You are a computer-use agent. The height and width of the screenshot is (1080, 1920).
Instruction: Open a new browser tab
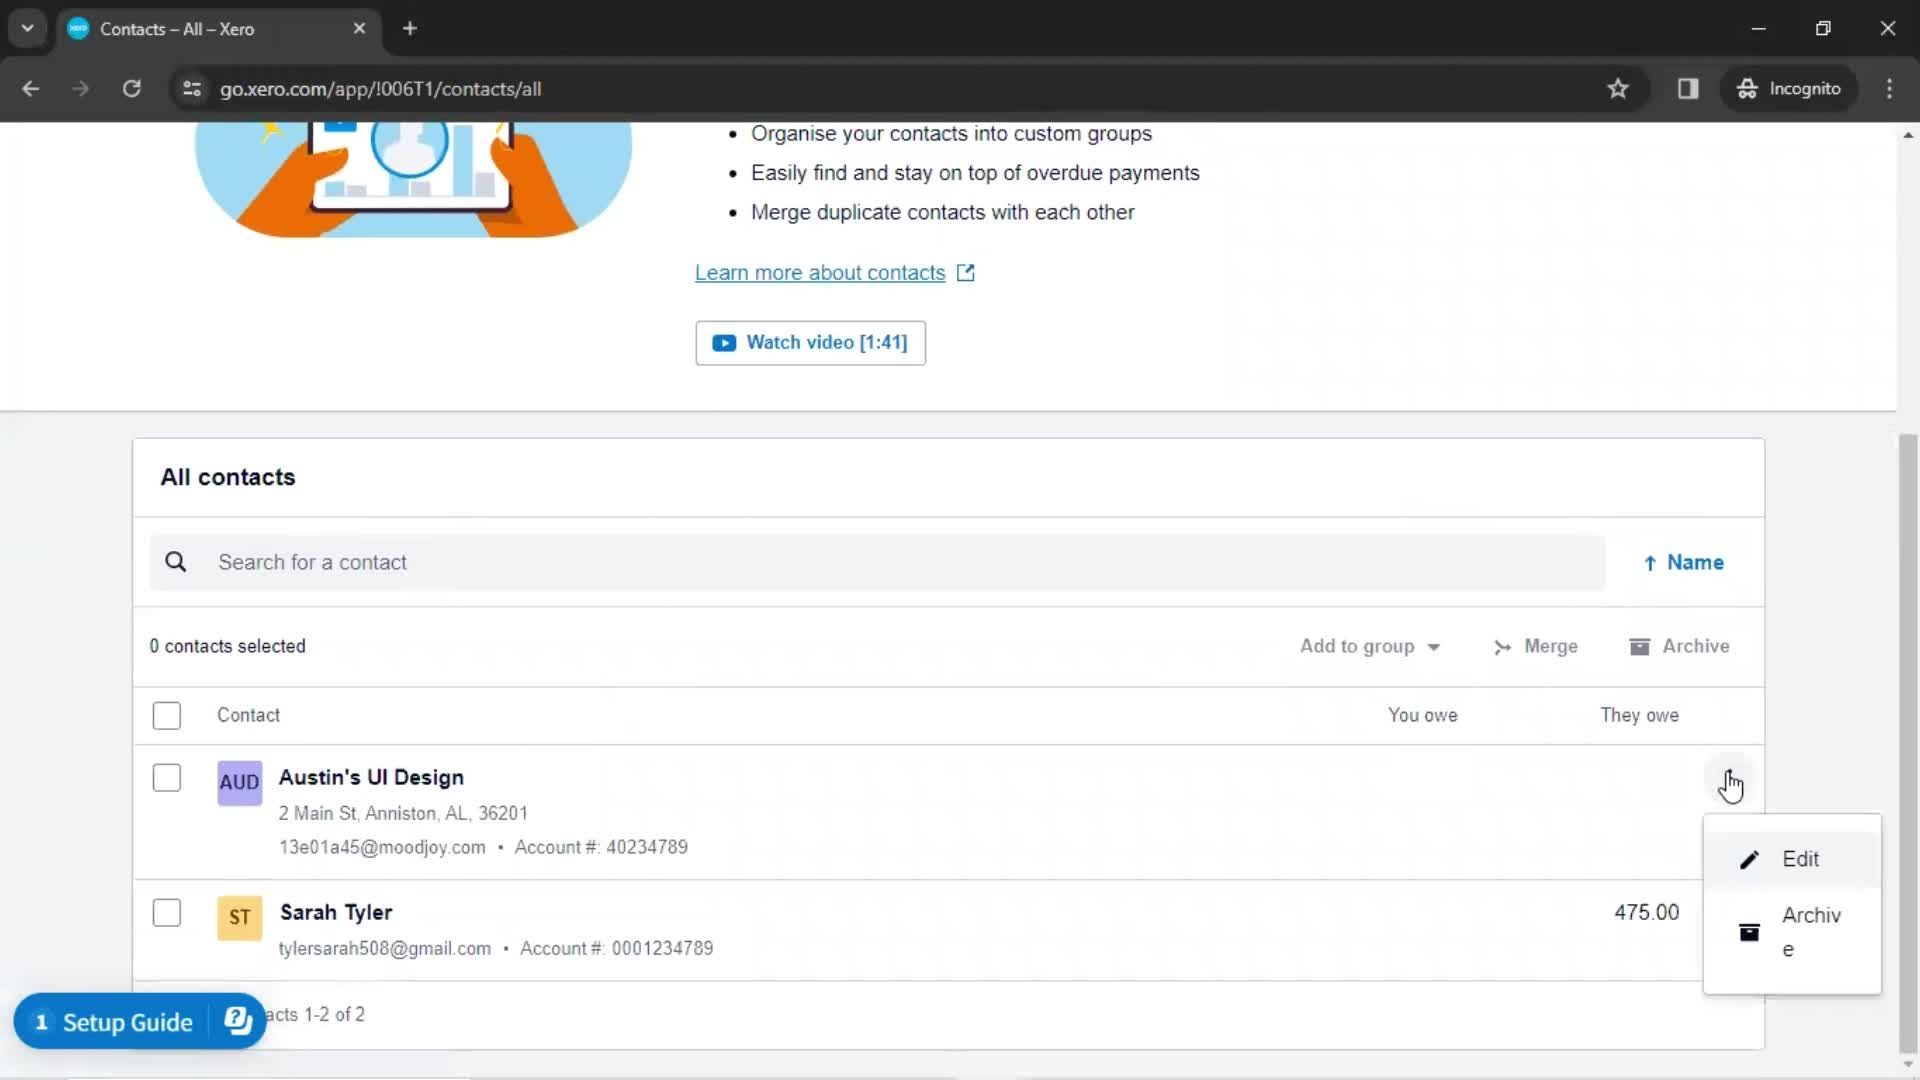[x=410, y=29]
